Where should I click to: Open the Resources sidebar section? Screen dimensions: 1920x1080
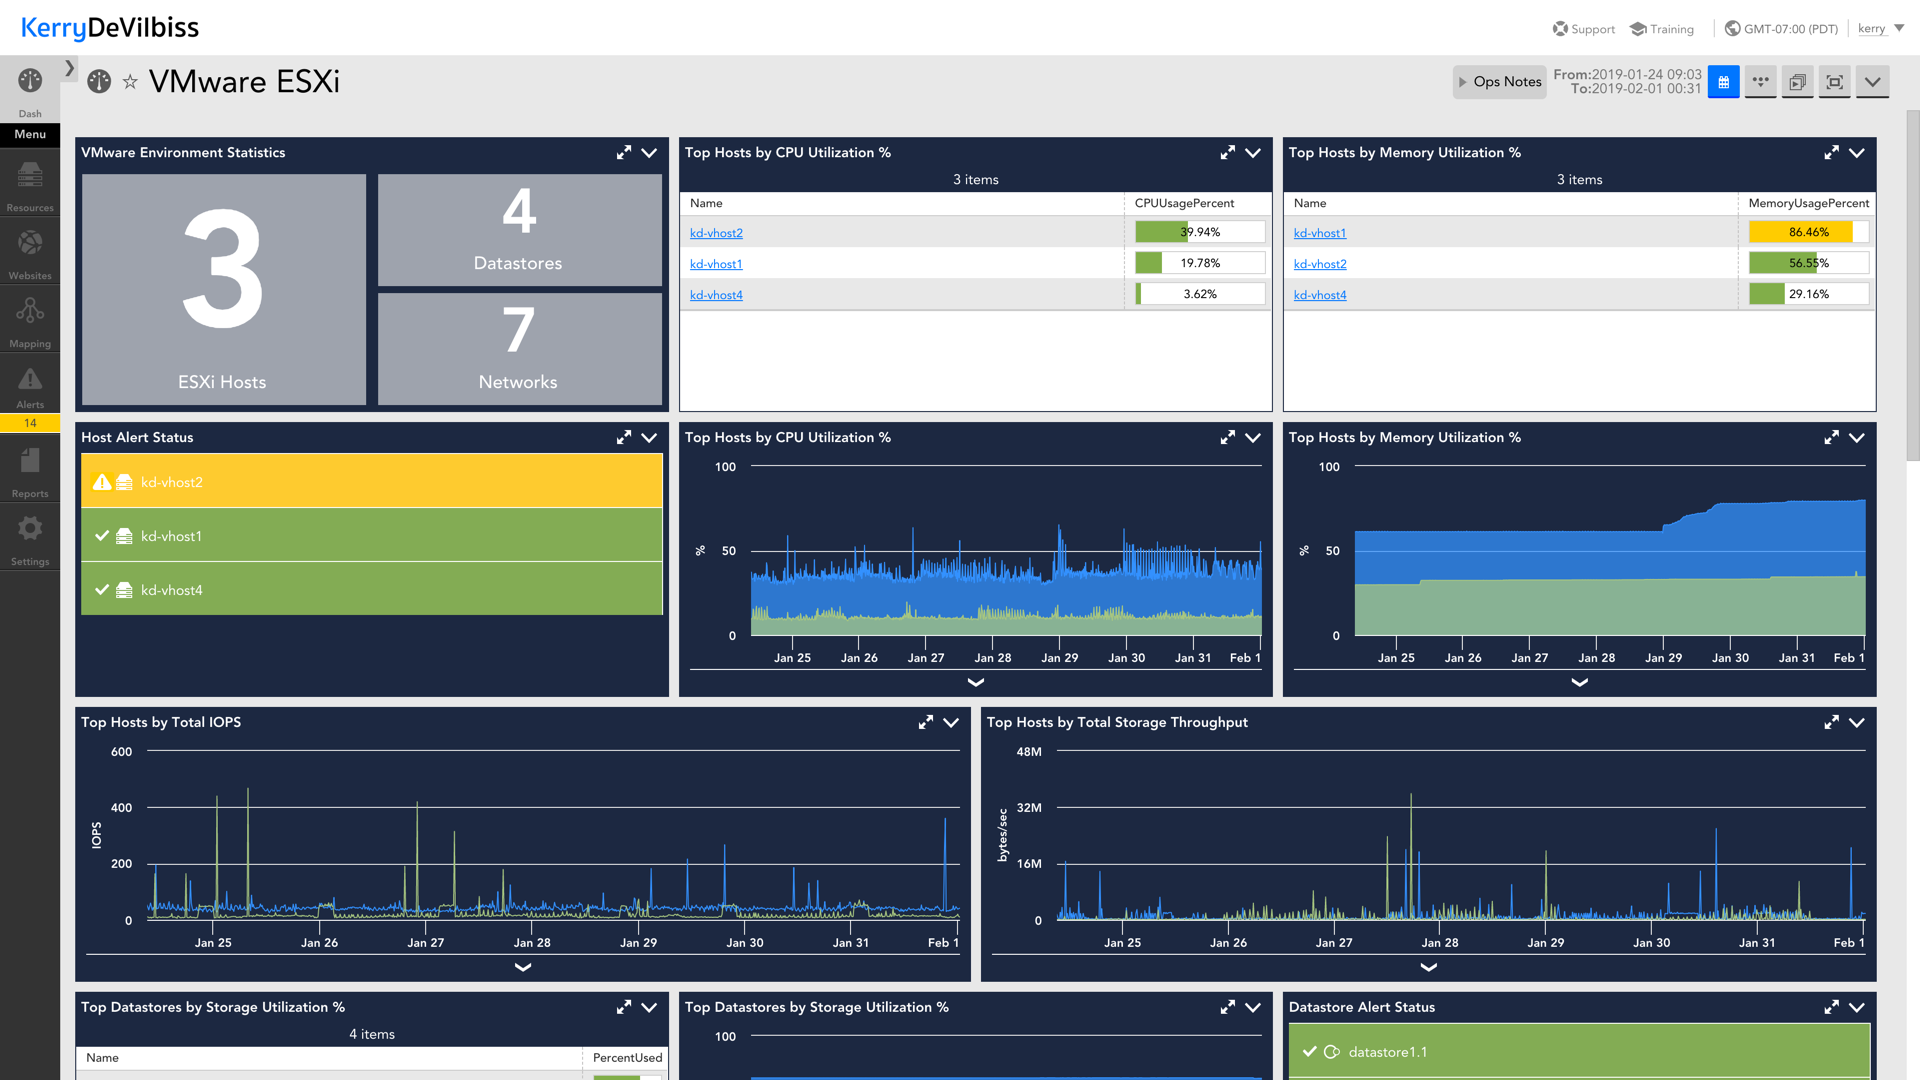pos(30,186)
